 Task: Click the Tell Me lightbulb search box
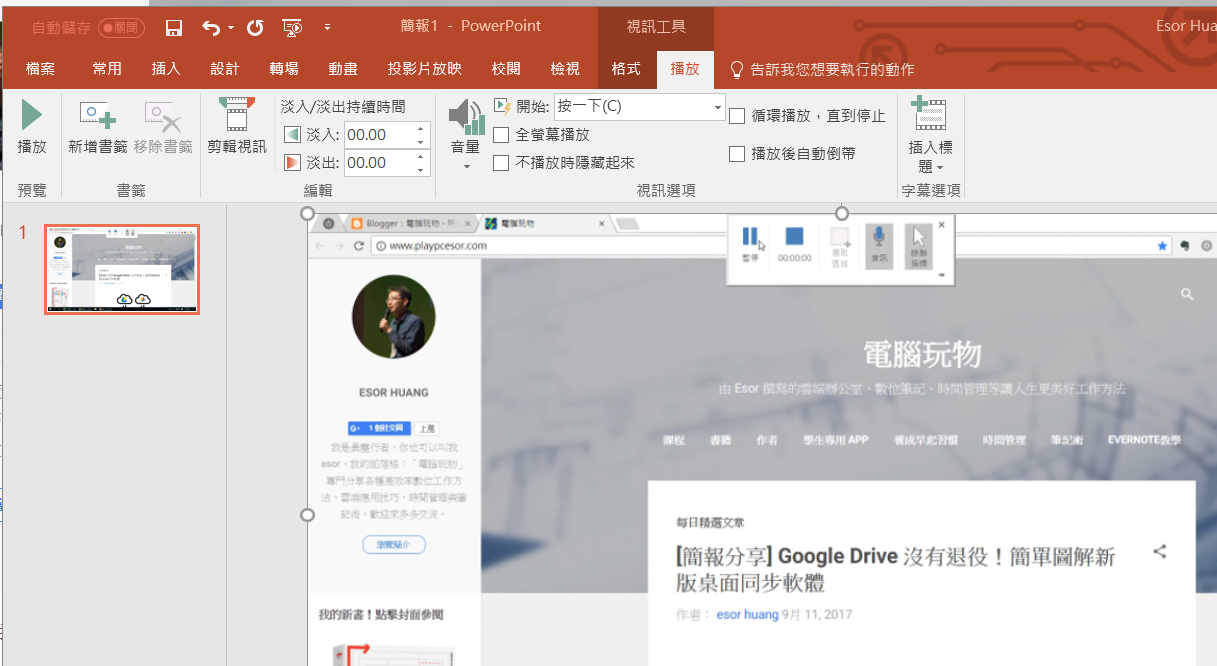[x=822, y=69]
